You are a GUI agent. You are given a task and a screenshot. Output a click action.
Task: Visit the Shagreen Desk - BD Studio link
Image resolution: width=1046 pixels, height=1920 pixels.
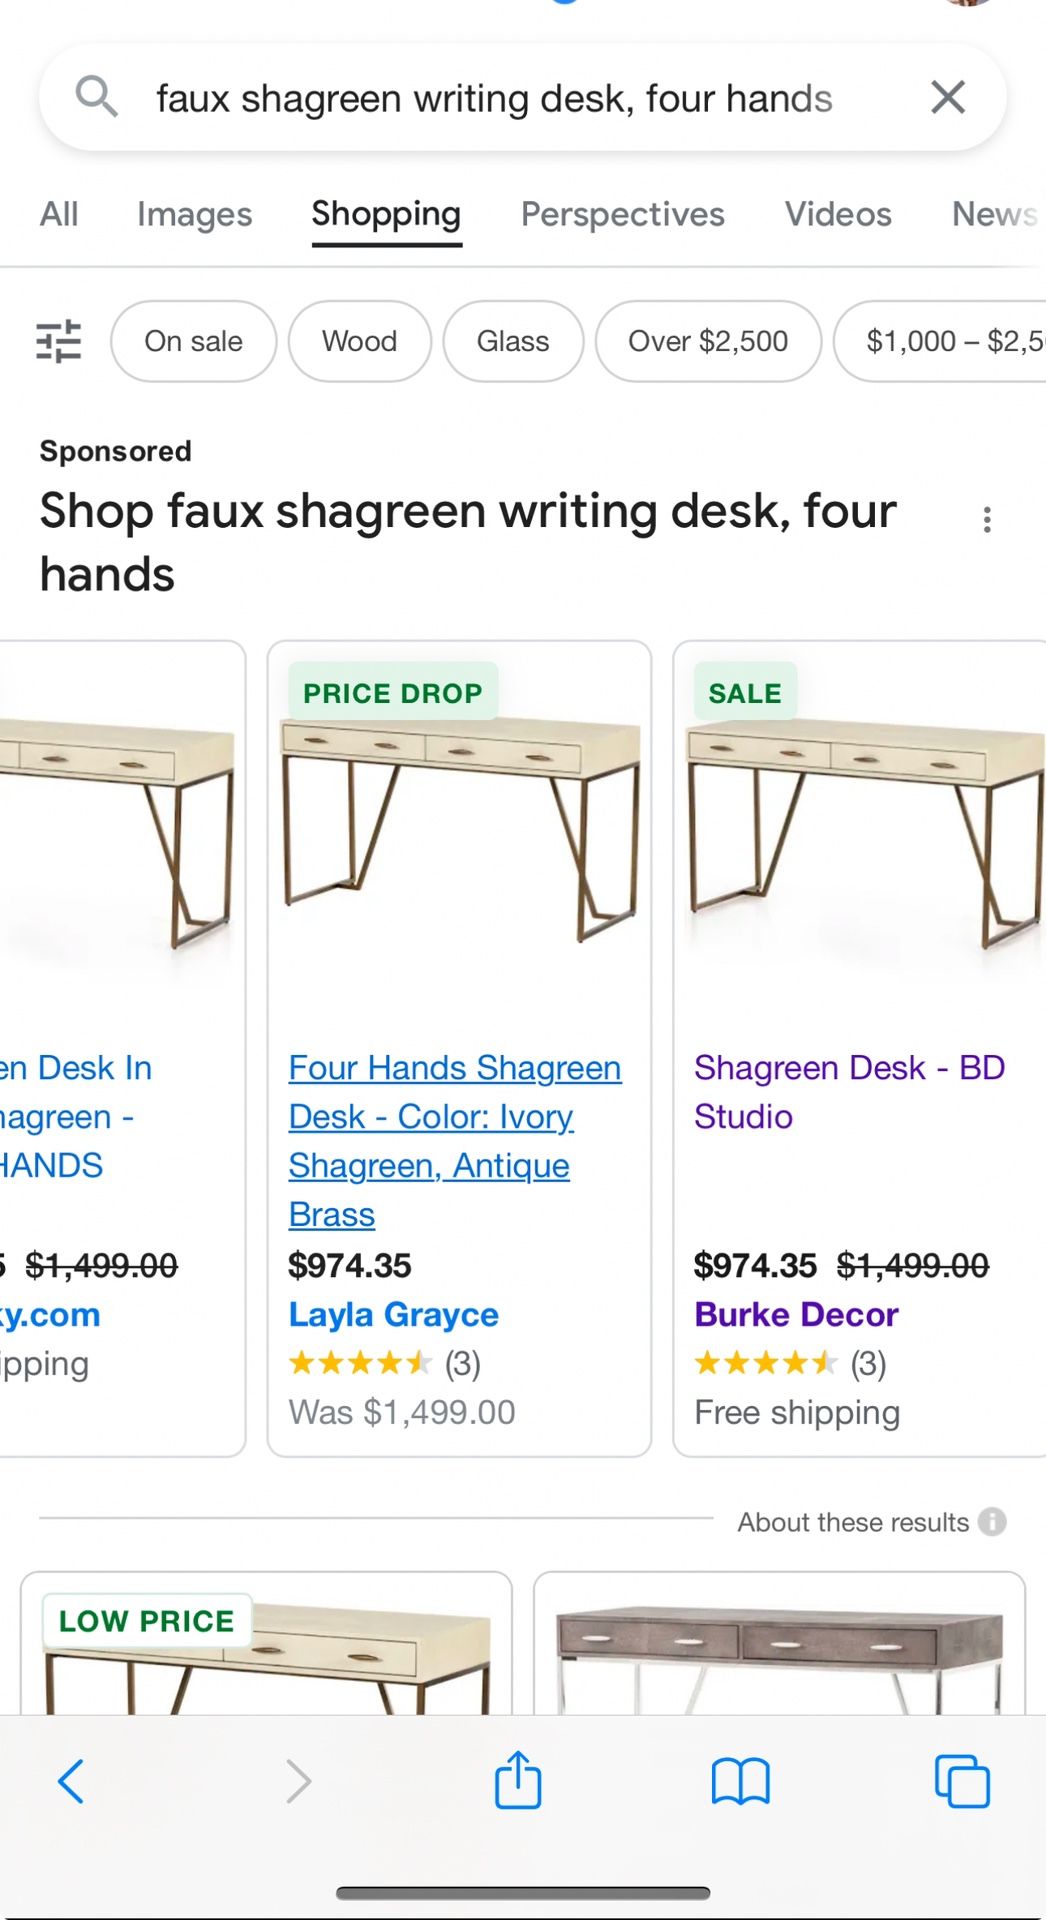tap(851, 1092)
